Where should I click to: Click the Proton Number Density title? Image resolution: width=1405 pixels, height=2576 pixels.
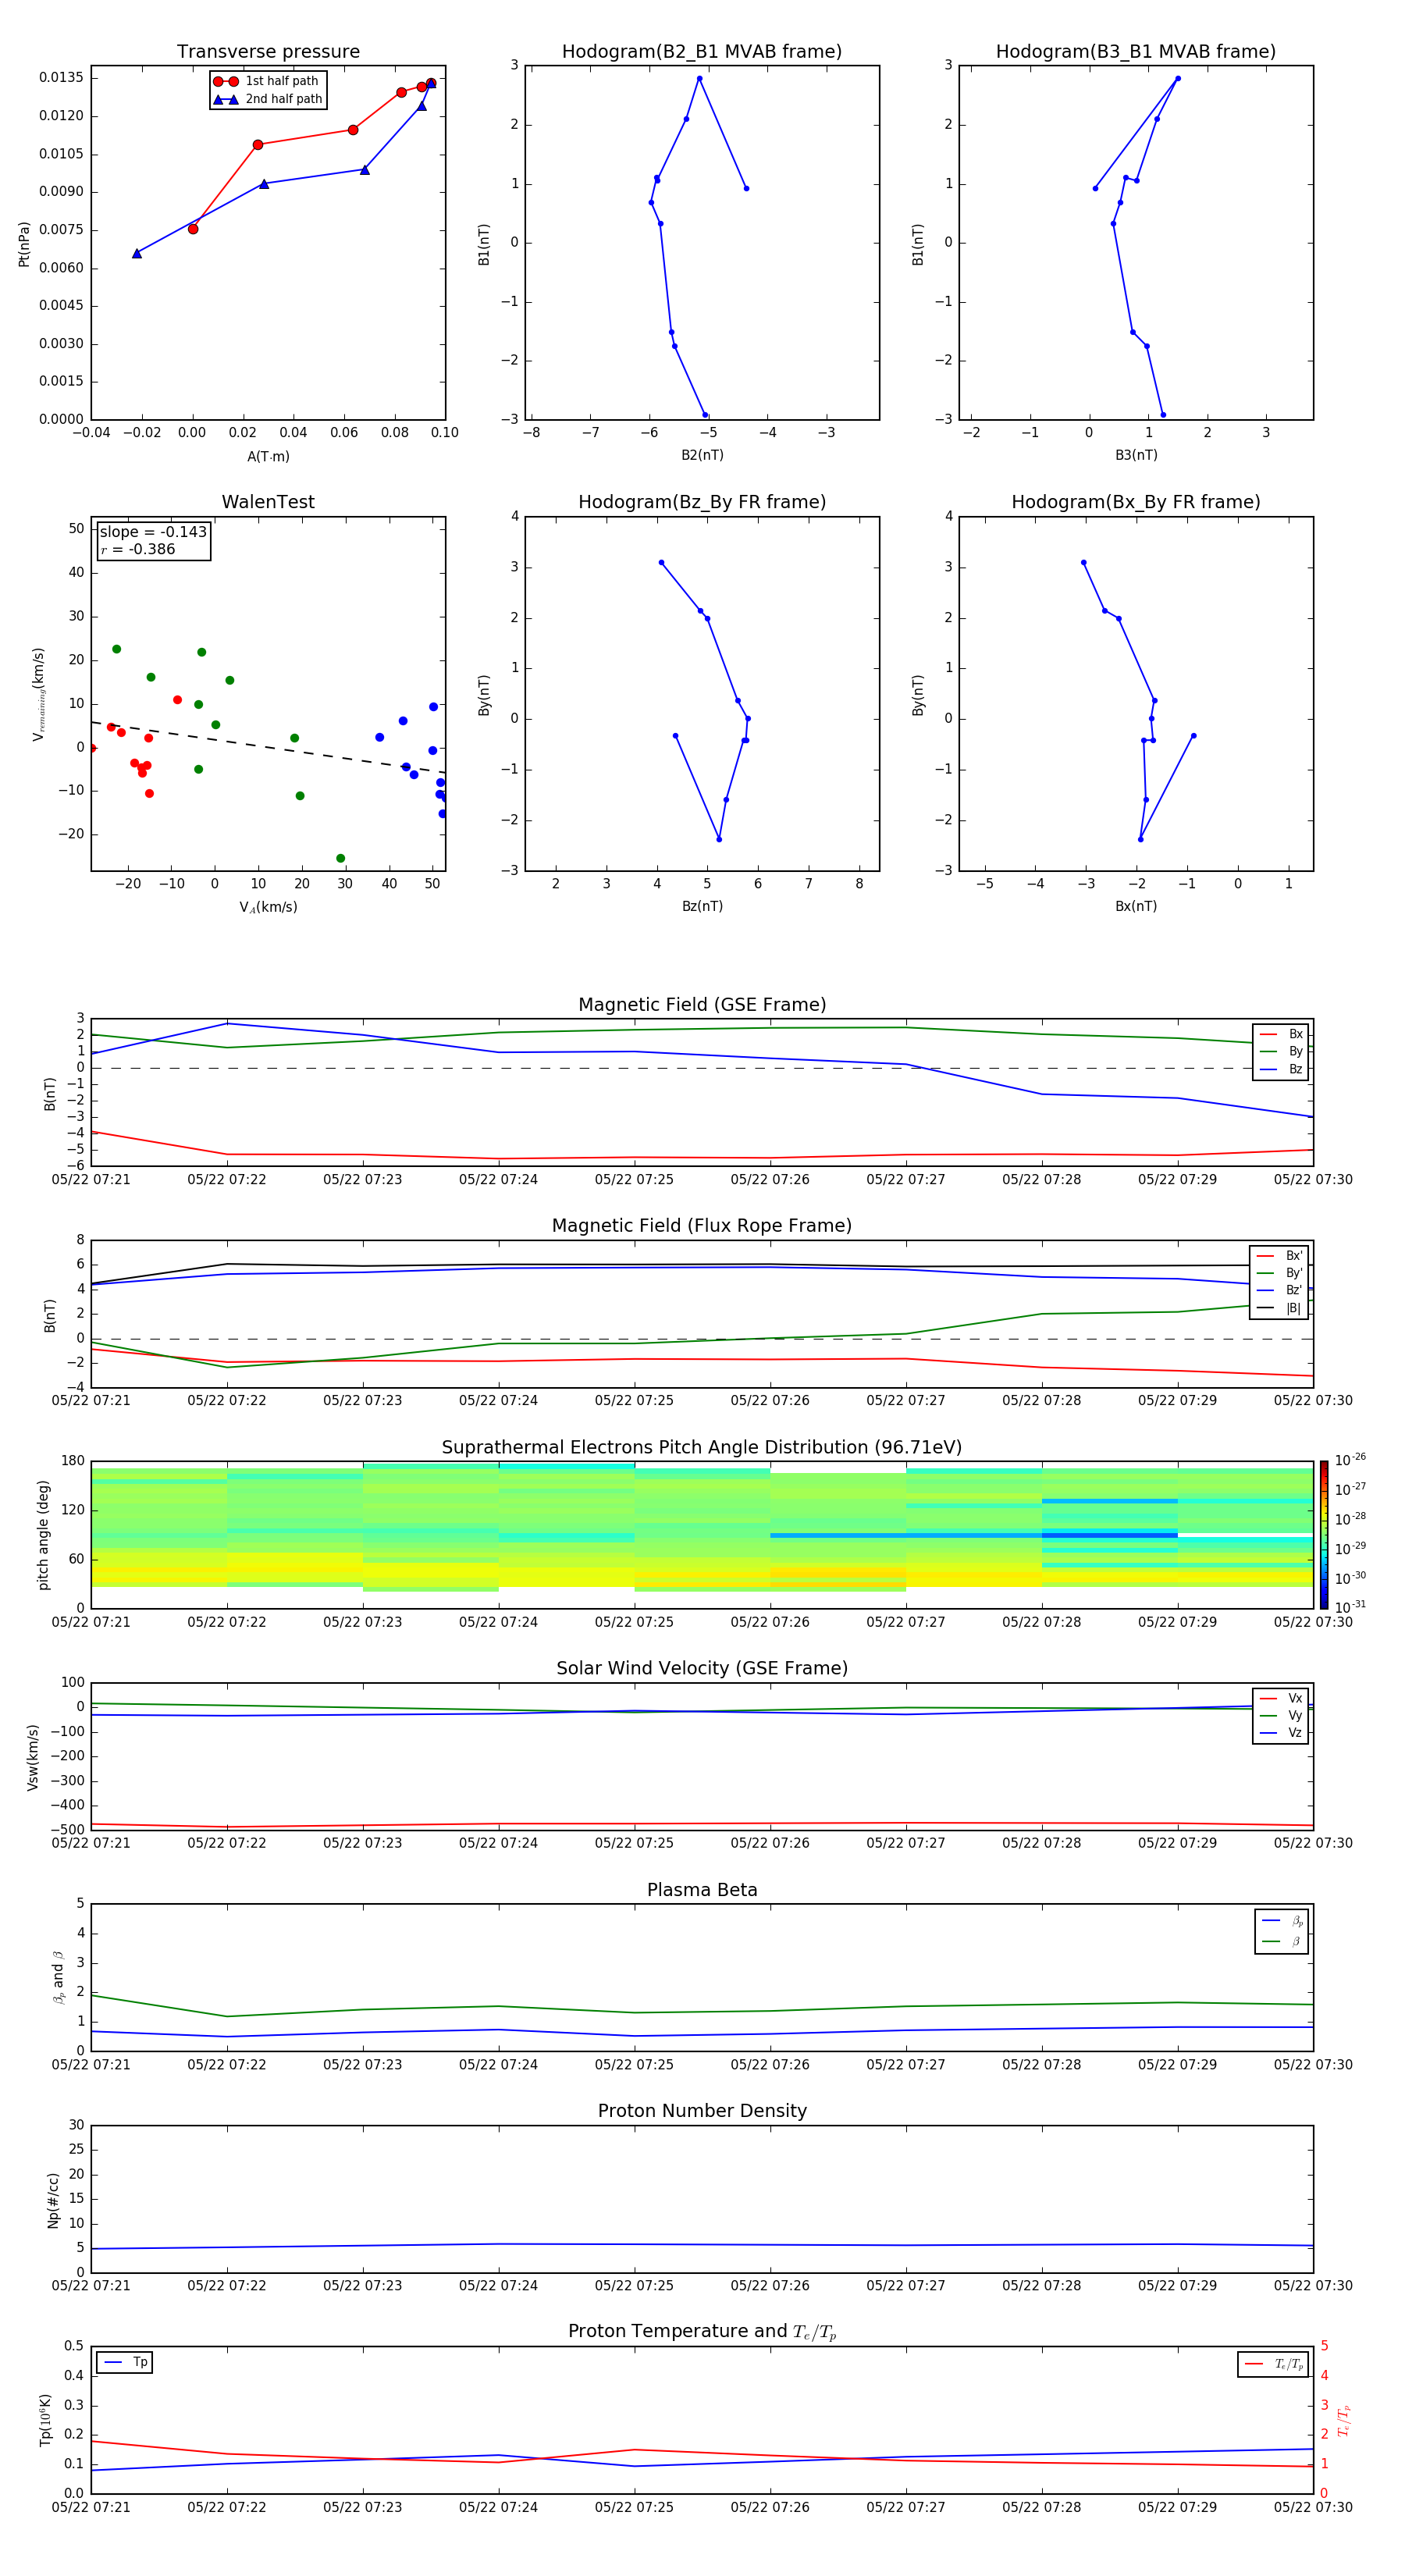point(702,2111)
